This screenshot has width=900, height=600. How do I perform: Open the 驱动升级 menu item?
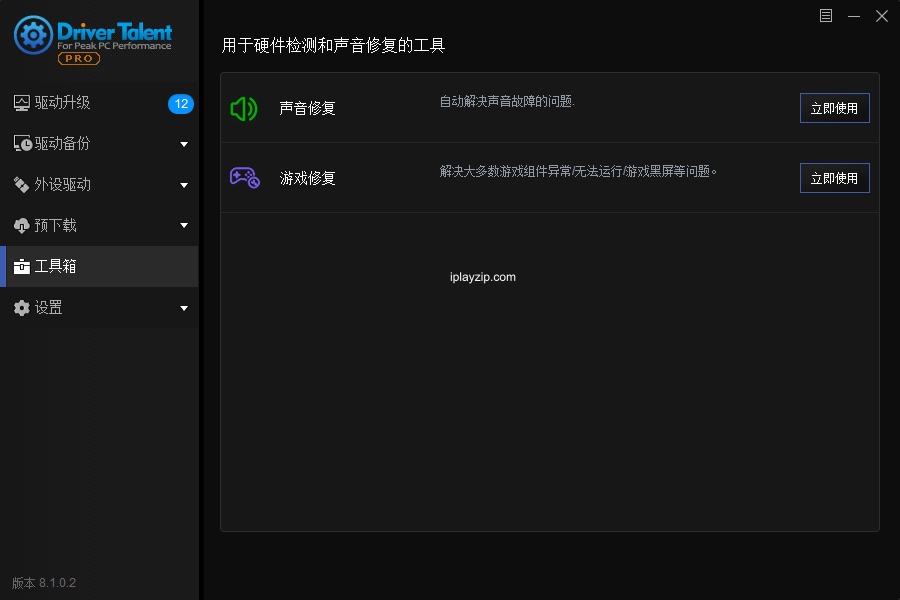[x=99, y=103]
